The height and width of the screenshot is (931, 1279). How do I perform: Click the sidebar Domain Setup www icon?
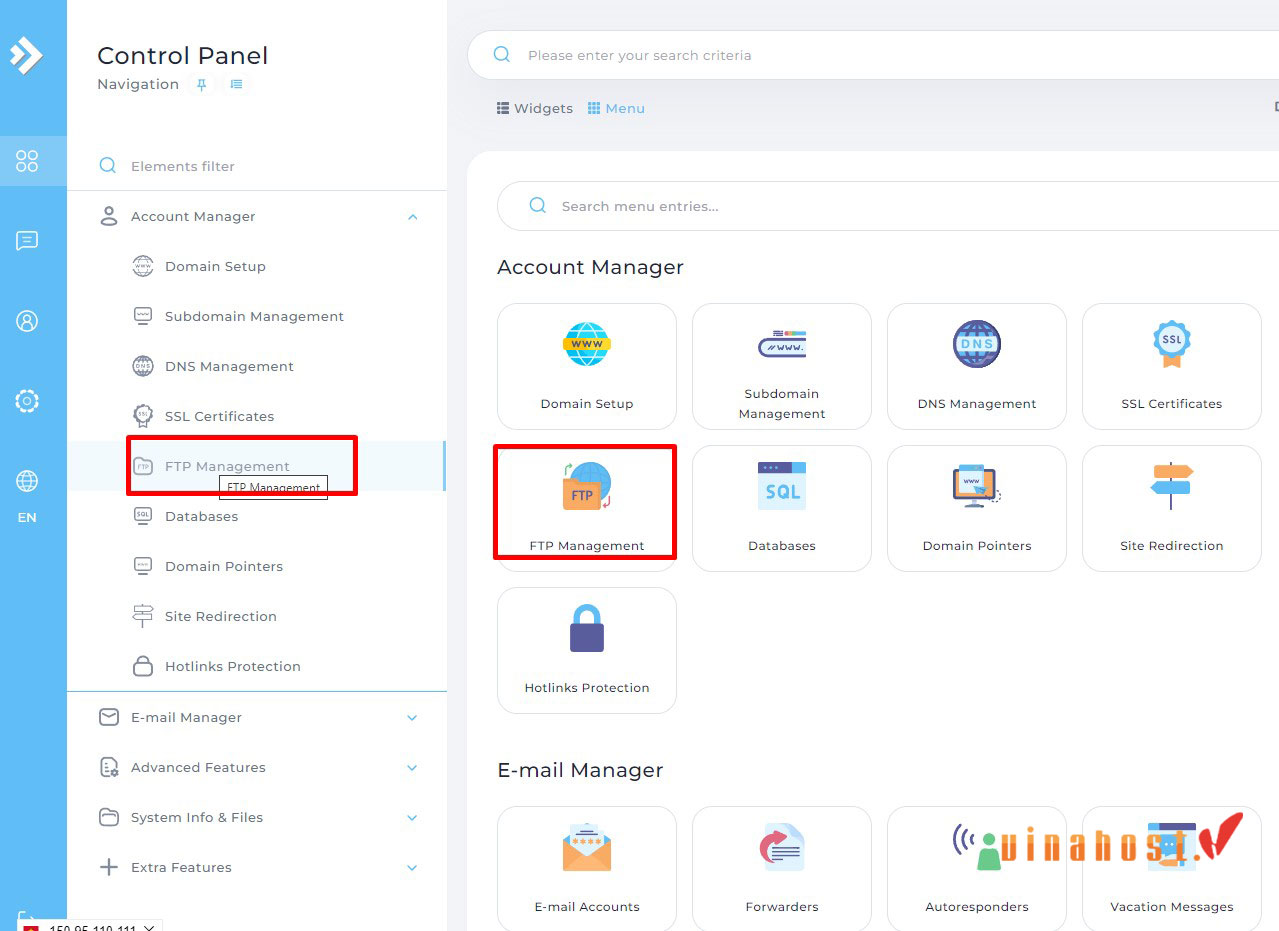(x=143, y=267)
